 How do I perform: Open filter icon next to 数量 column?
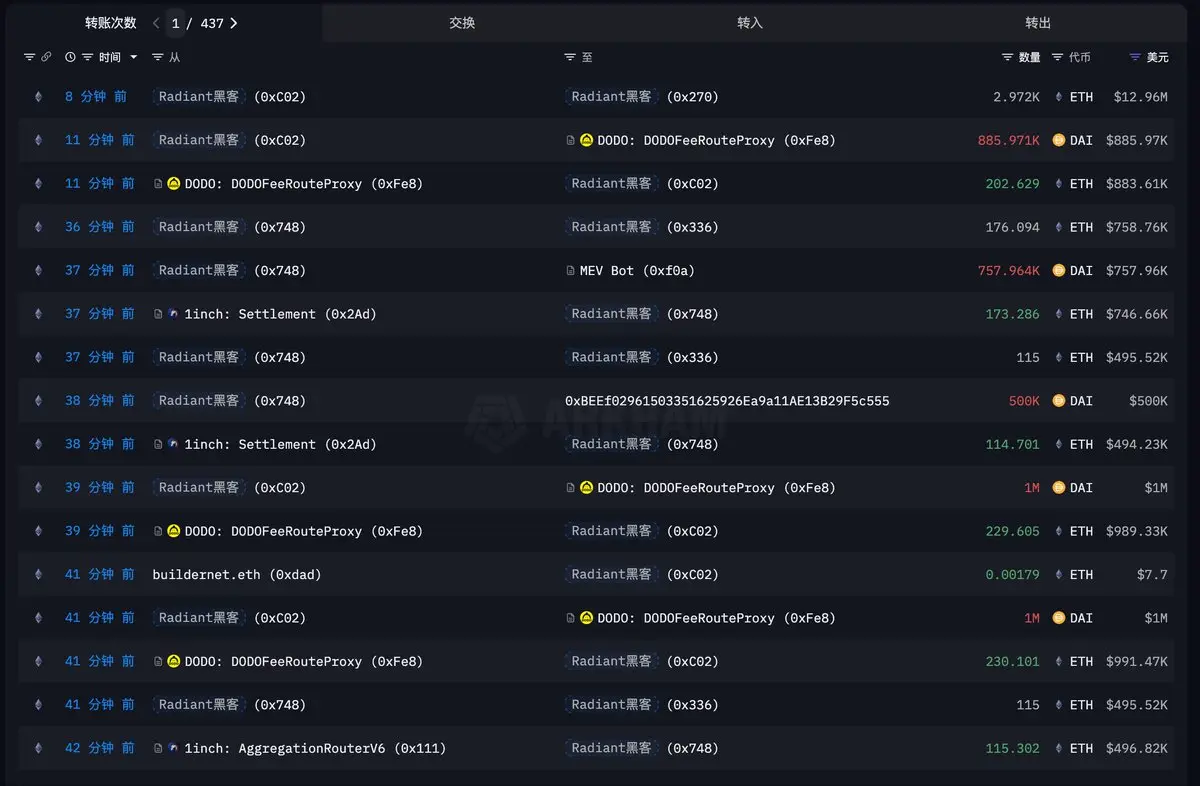(x=1008, y=58)
